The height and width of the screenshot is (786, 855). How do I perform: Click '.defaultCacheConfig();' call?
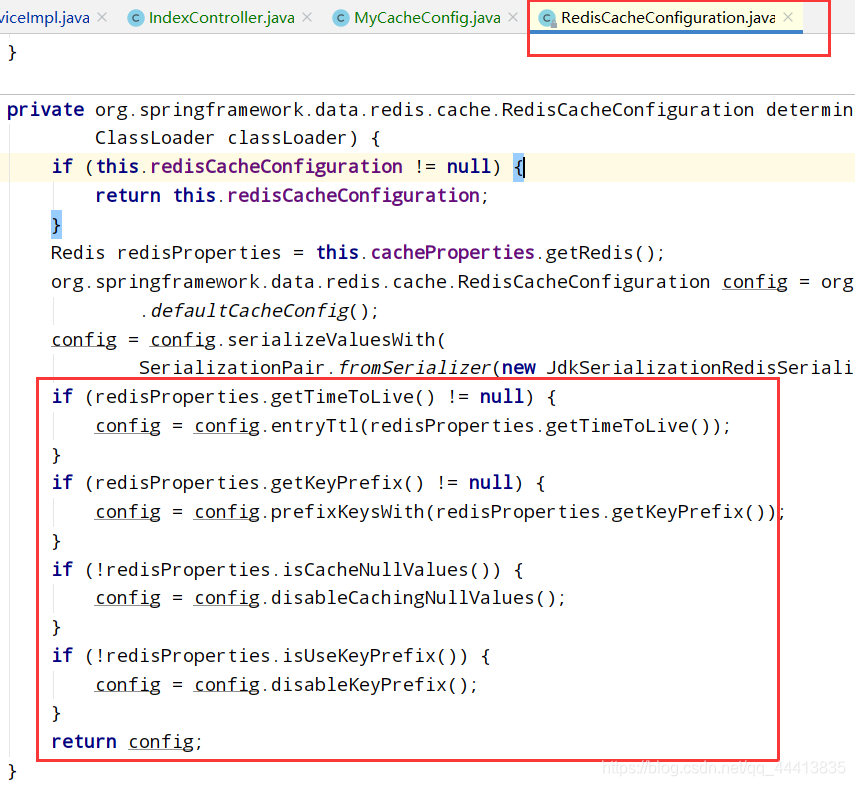coord(259,311)
